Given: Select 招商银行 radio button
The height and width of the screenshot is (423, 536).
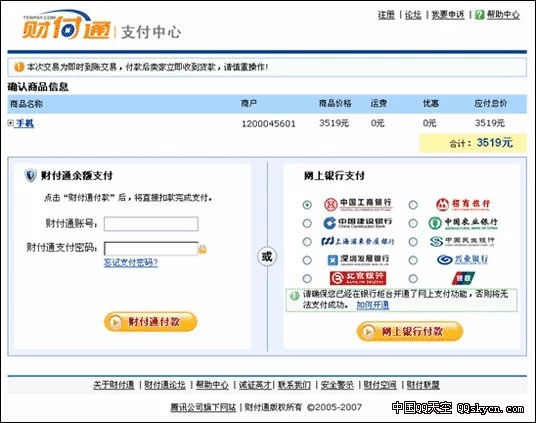Looking at the screenshot, I should pos(413,205).
